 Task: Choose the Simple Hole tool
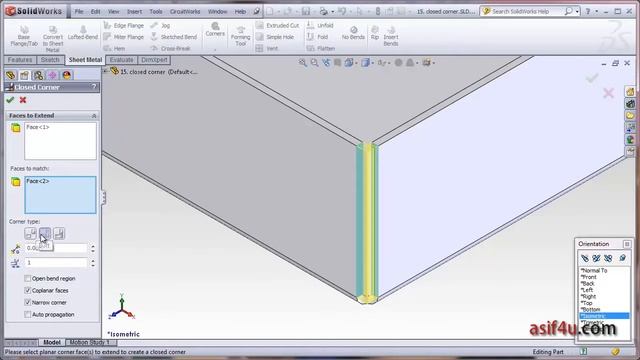point(275,37)
